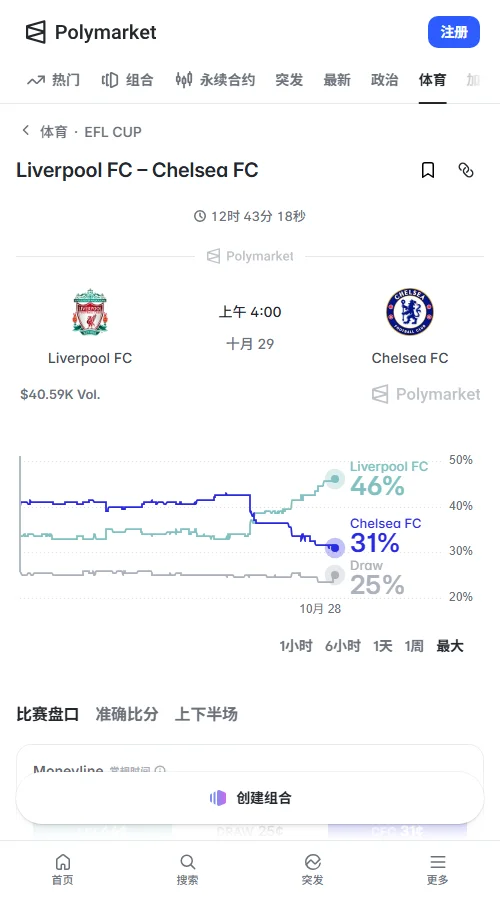The width and height of the screenshot is (500, 900).
Task: Click the Chelsea FC crest
Action: [409, 312]
